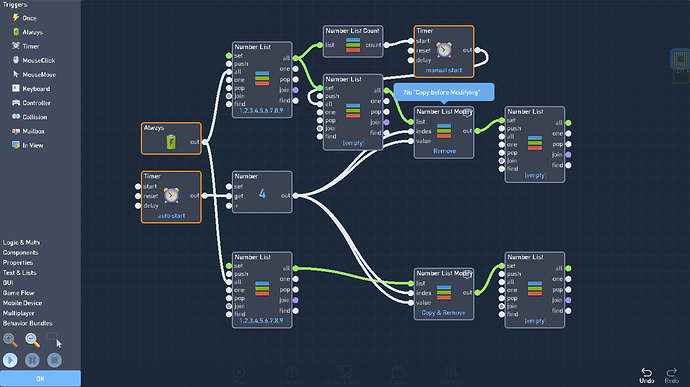
Task: Click the zoom out magnifier icon
Action: tap(32, 340)
